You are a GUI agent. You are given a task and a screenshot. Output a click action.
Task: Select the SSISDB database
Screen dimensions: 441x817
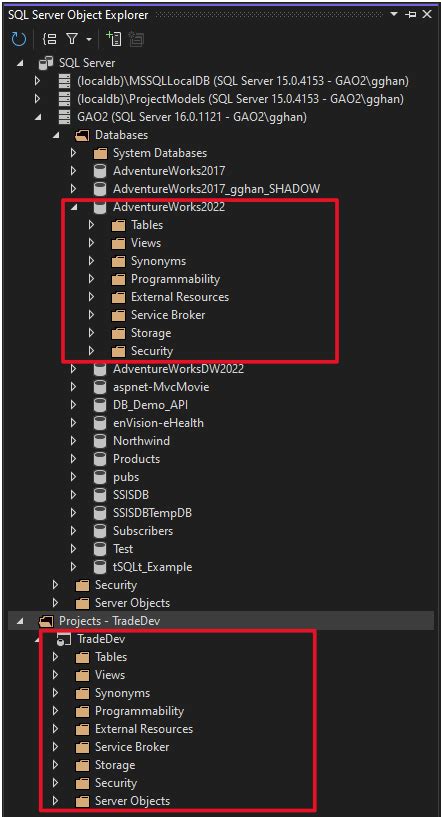131,495
